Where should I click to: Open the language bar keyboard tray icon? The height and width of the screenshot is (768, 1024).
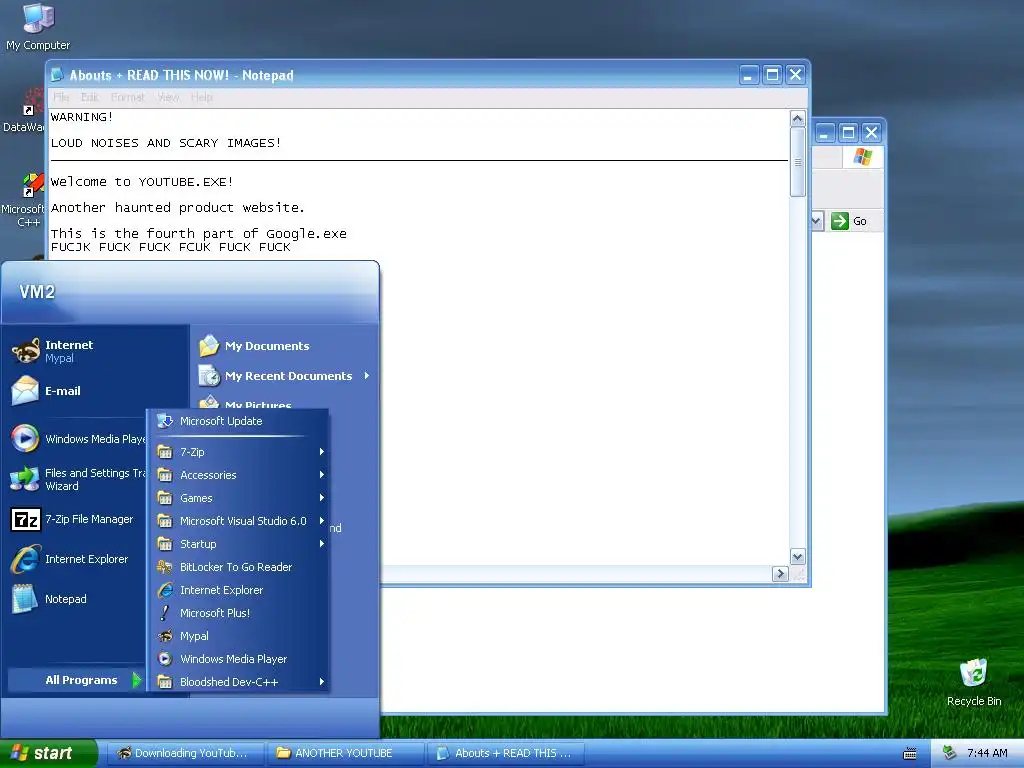point(910,754)
